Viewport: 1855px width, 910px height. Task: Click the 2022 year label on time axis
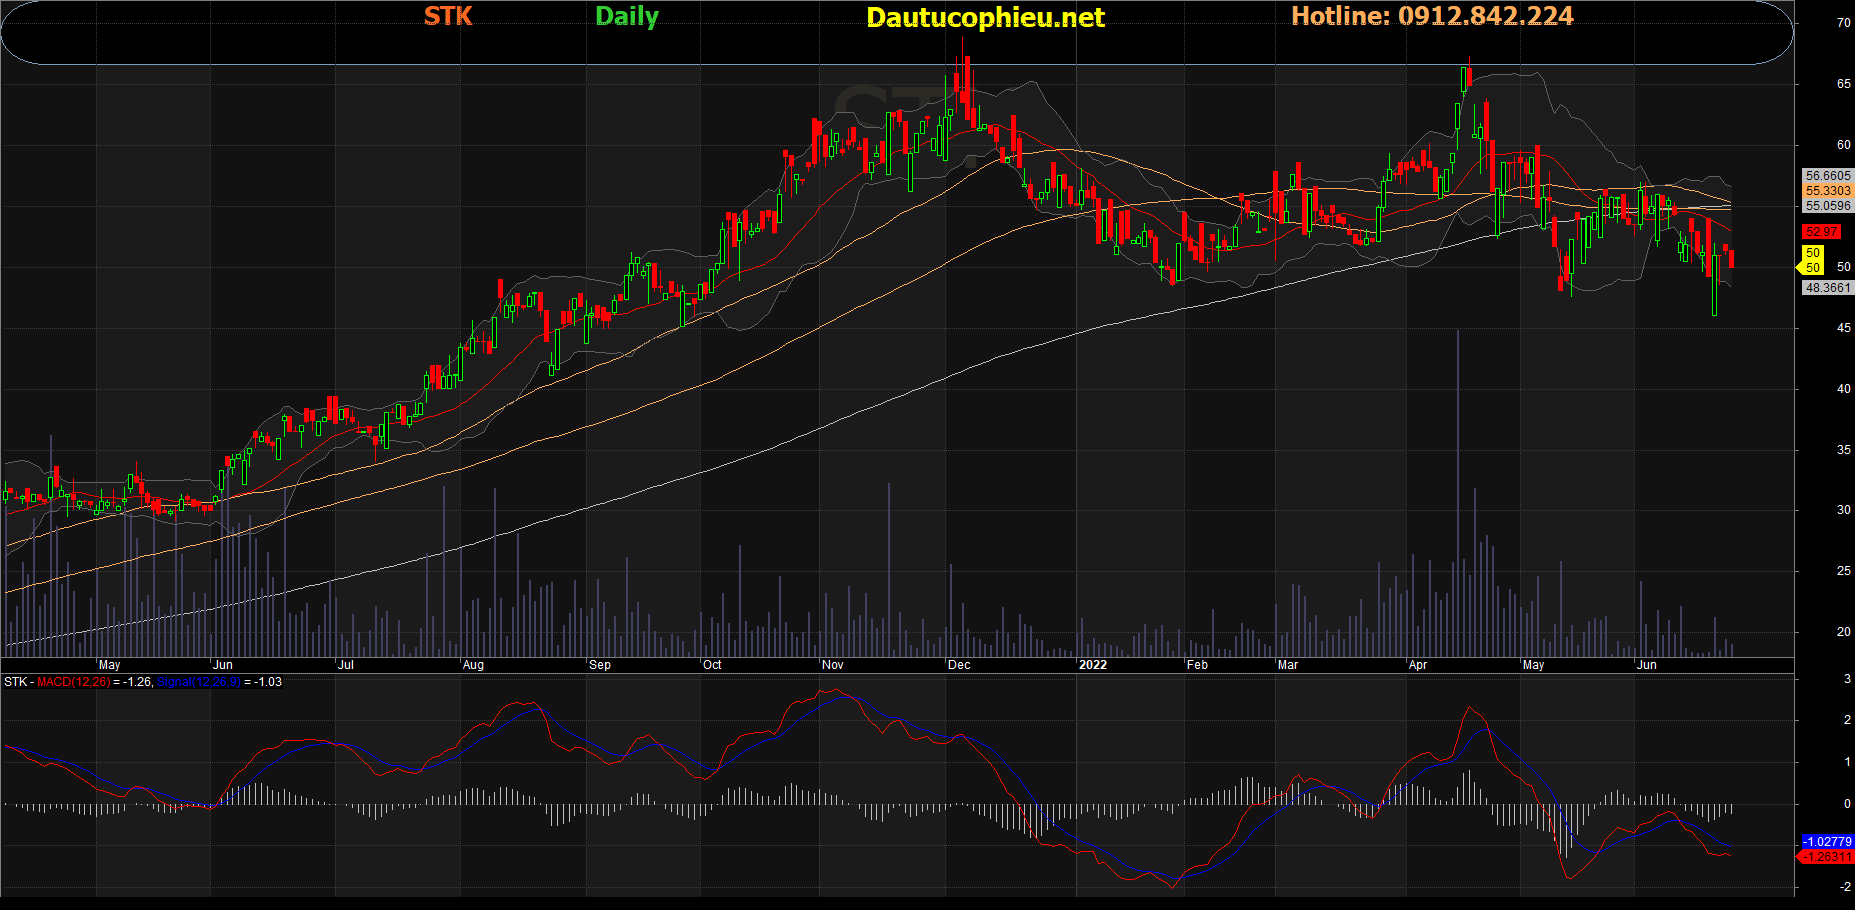(x=1093, y=665)
